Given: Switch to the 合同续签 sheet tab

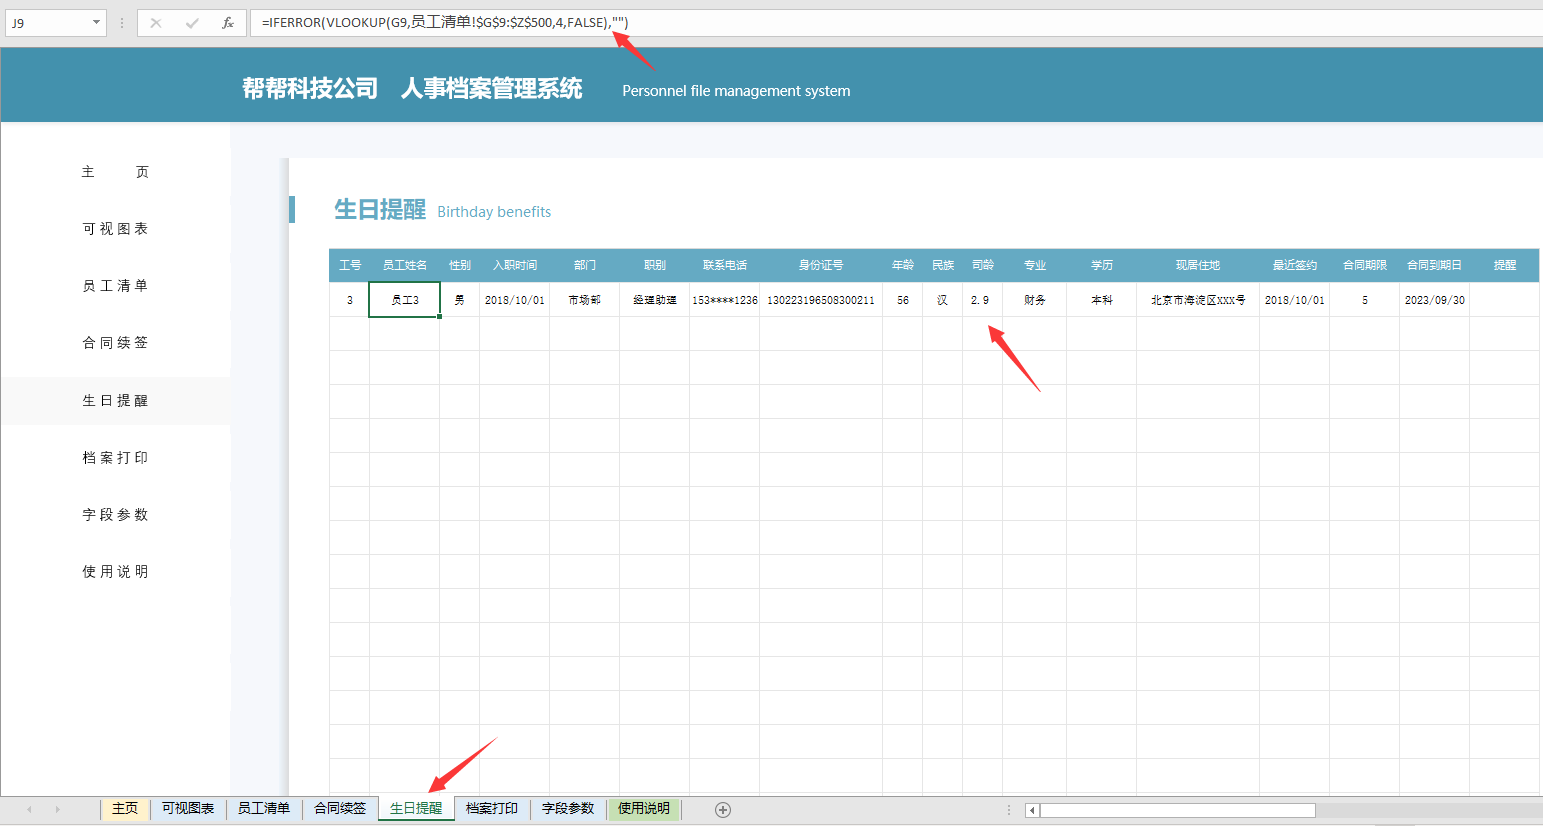Looking at the screenshot, I should click(340, 809).
